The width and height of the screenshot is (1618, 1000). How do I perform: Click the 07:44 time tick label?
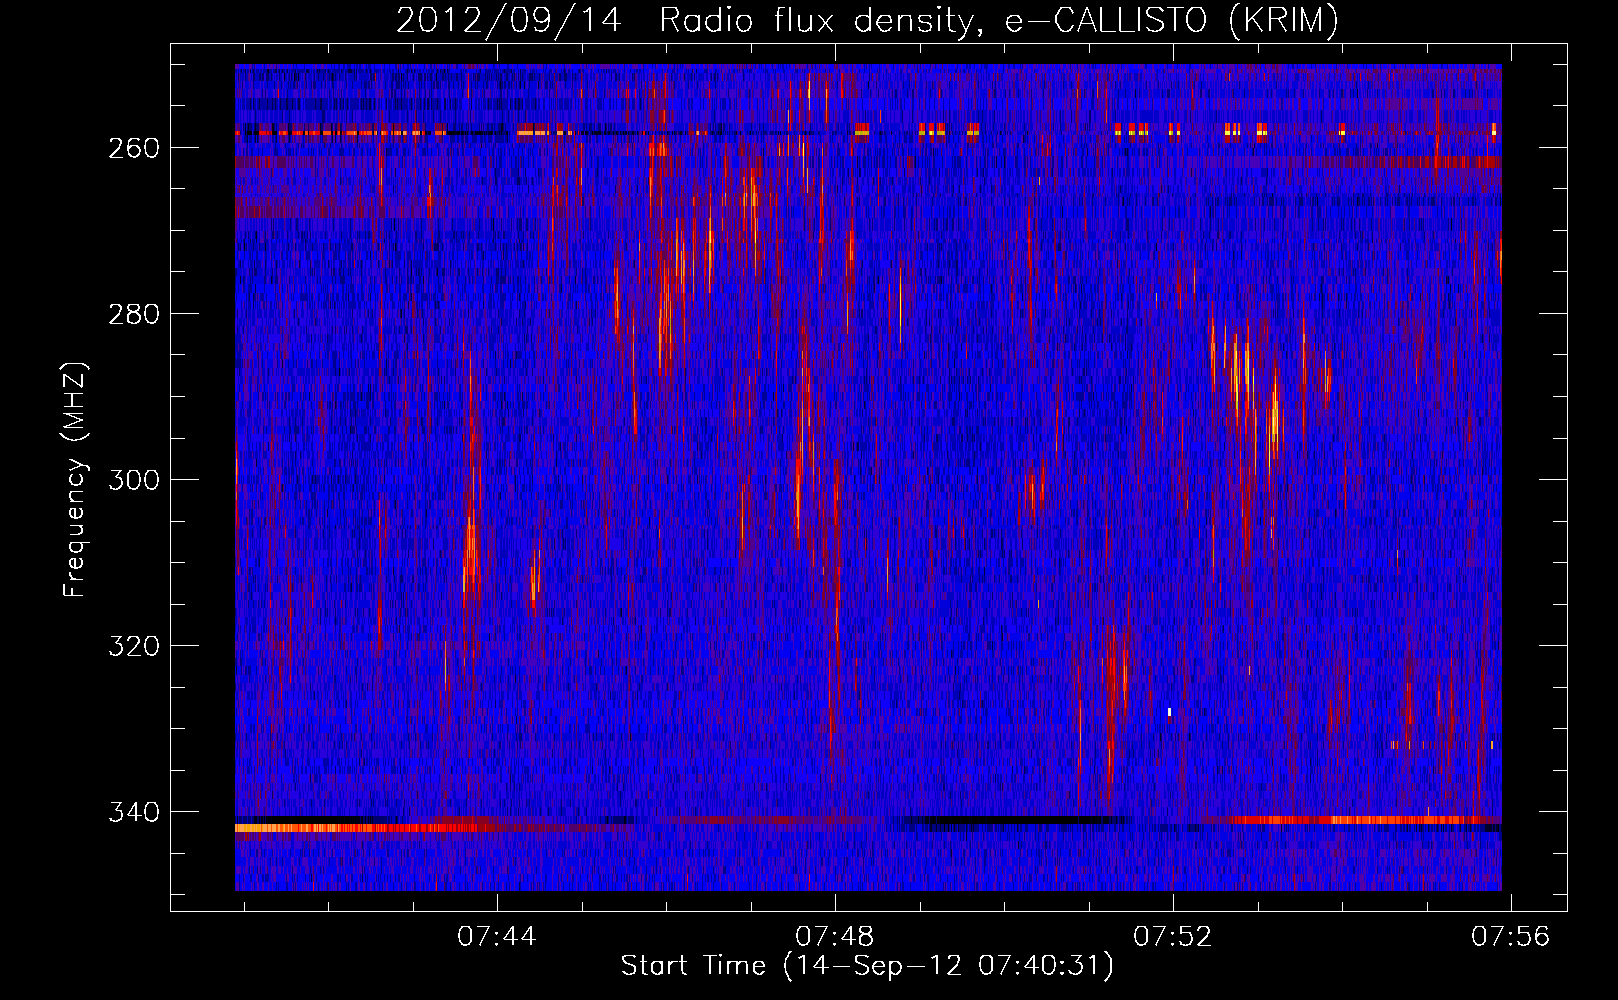tap(497, 937)
